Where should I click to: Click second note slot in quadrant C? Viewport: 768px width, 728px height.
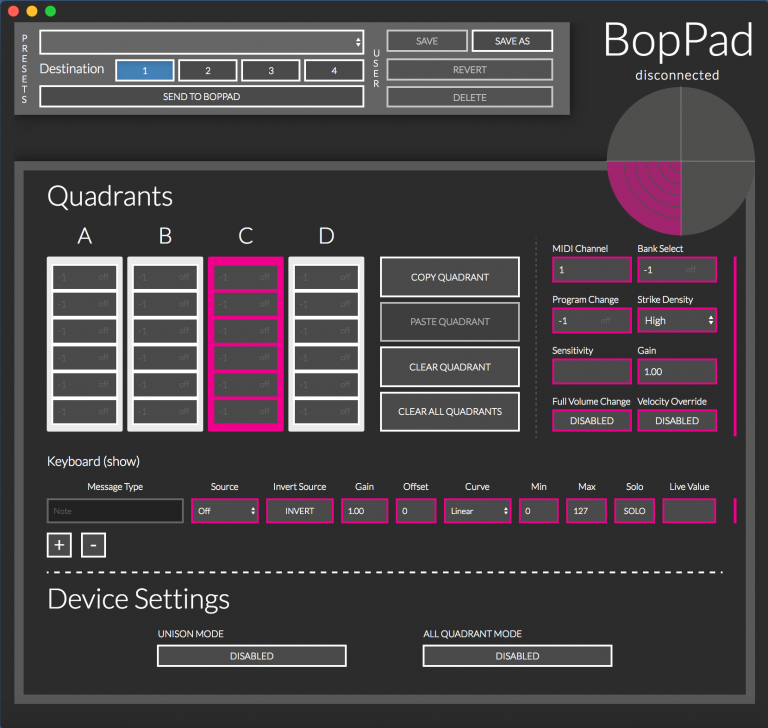(x=246, y=304)
